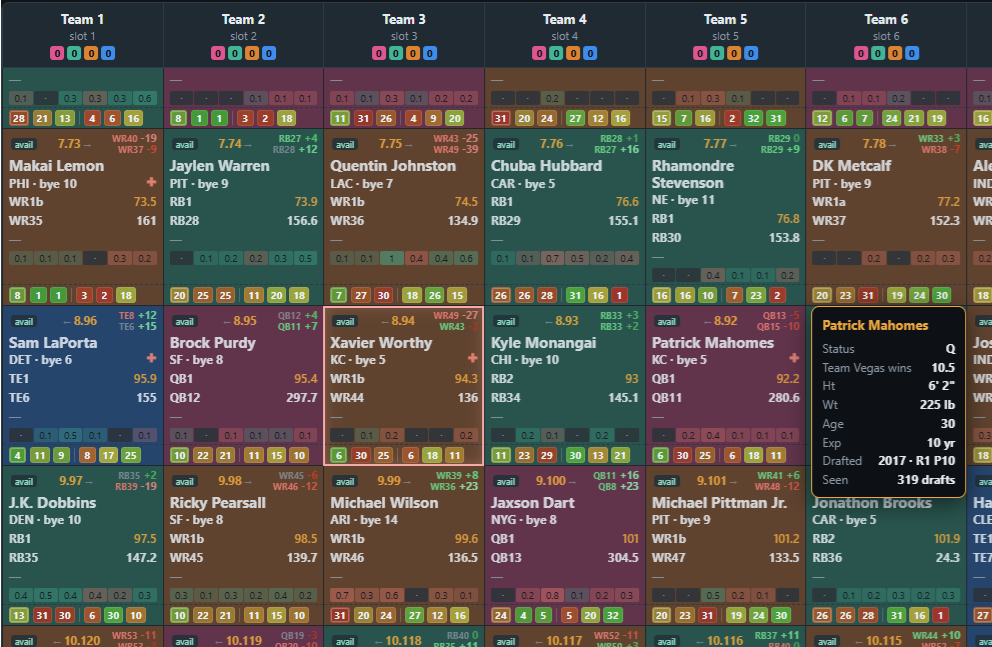Click Team 2's pink 0 counter badge
This screenshot has height=647, width=992.
point(218,53)
